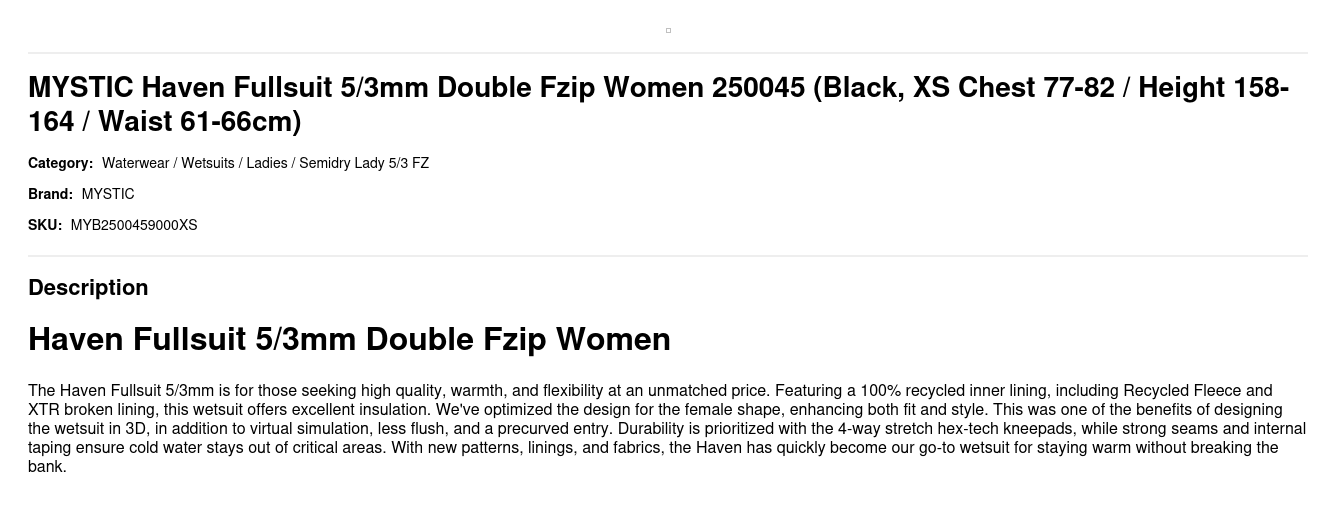Click the 'Haven Fullsuit 5/3mm Double Fzip Women' subheading
The image size is (1328, 525).
pyautogui.click(x=349, y=339)
